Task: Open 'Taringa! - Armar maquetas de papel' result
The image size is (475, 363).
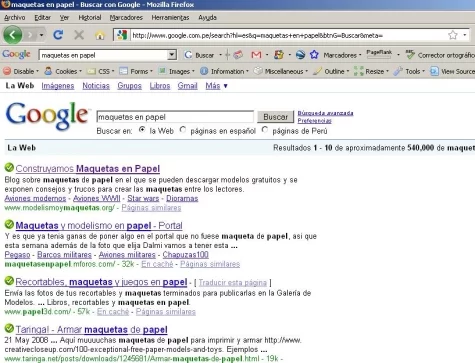Action: tap(91, 330)
